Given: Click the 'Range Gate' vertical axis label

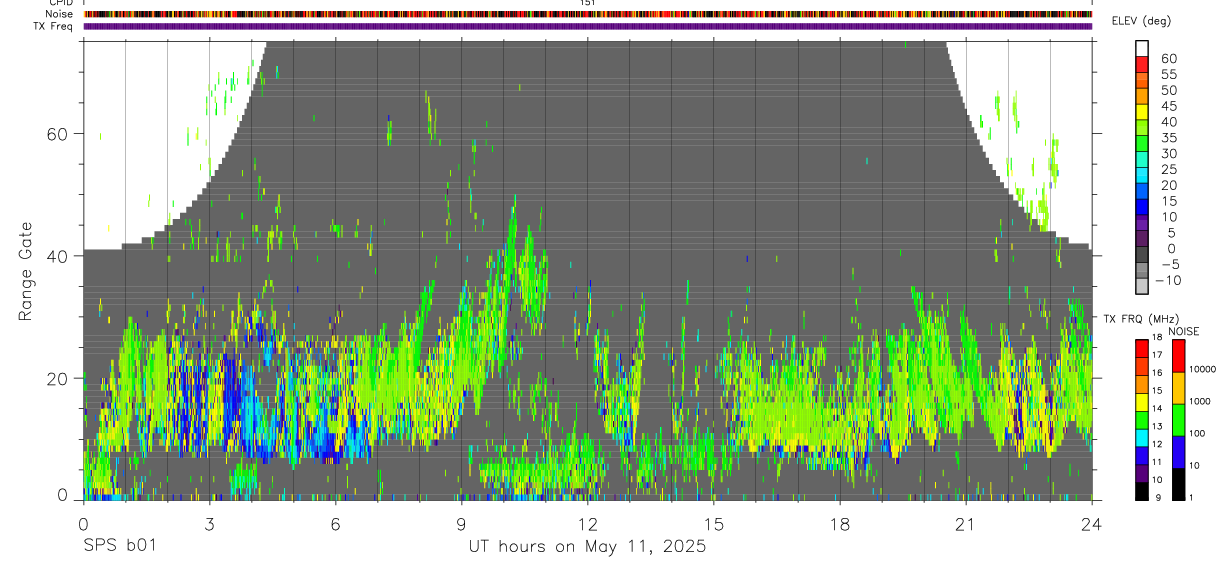Looking at the screenshot, I should pyautogui.click(x=26, y=271).
